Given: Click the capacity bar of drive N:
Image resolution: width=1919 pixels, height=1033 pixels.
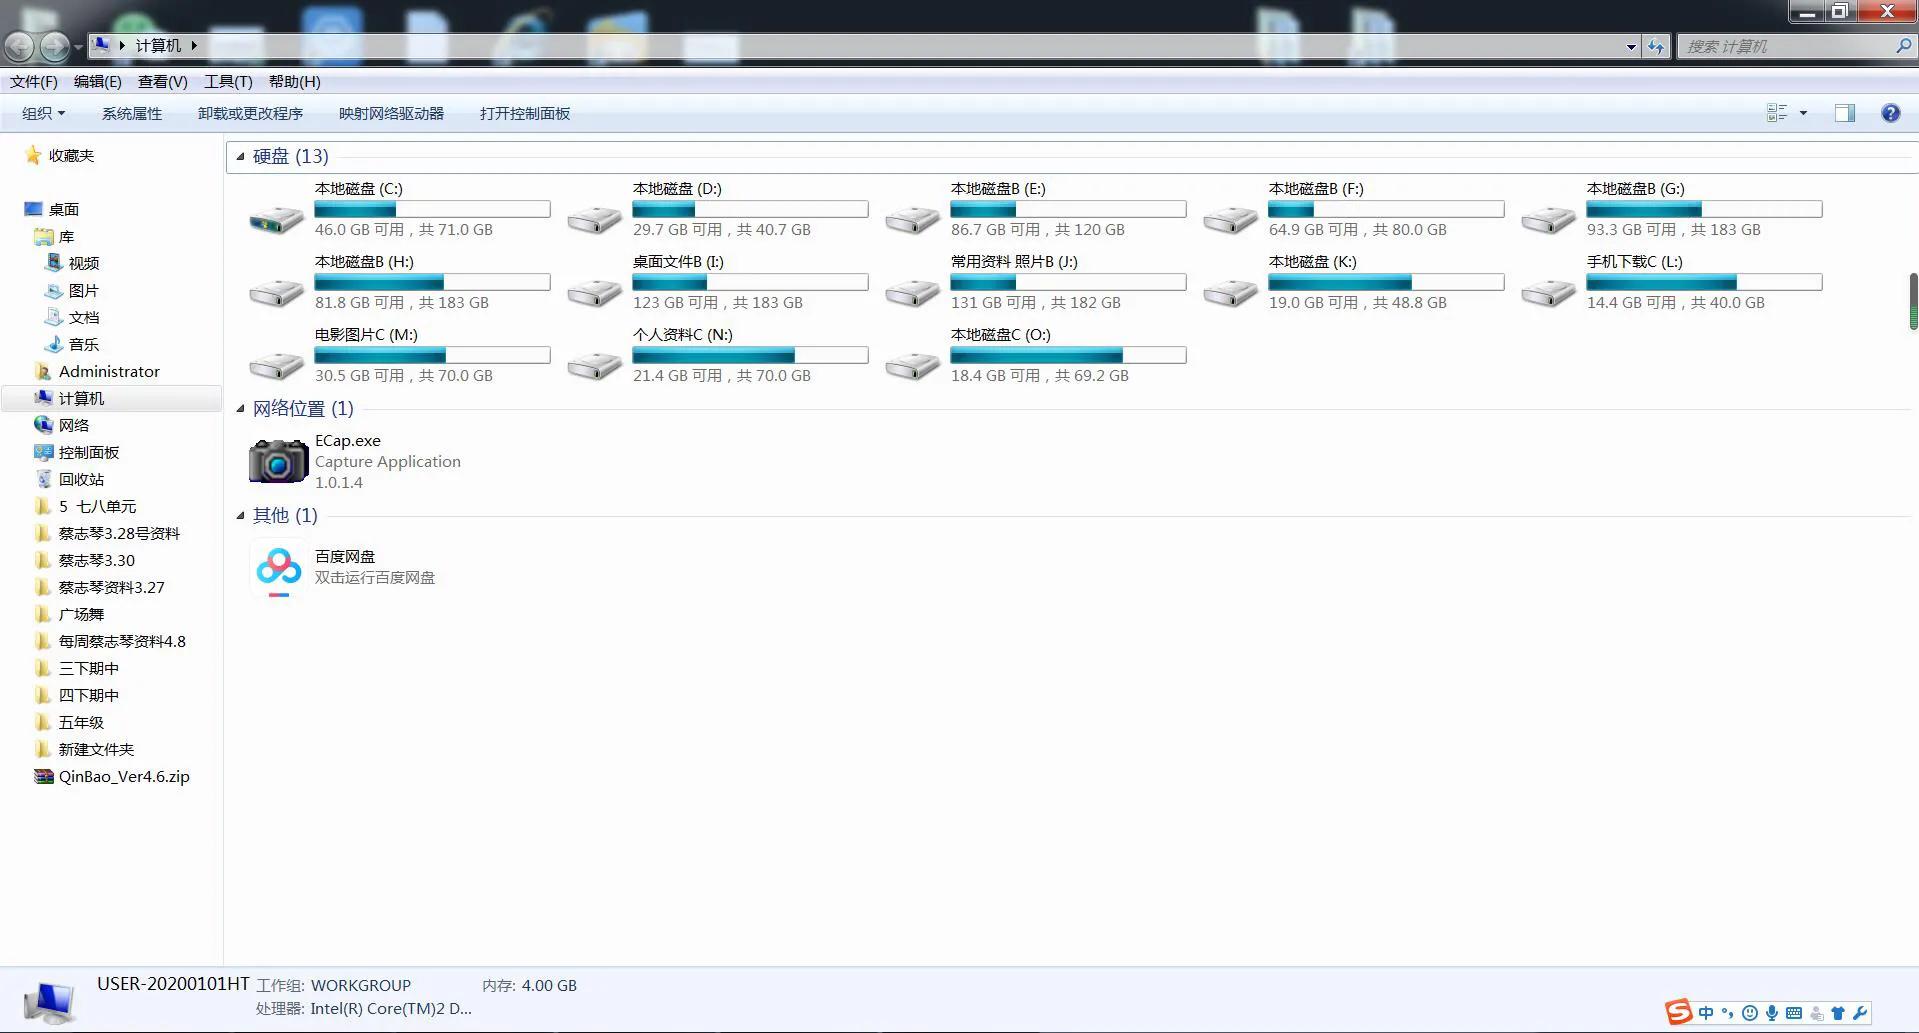Looking at the screenshot, I should 750,355.
